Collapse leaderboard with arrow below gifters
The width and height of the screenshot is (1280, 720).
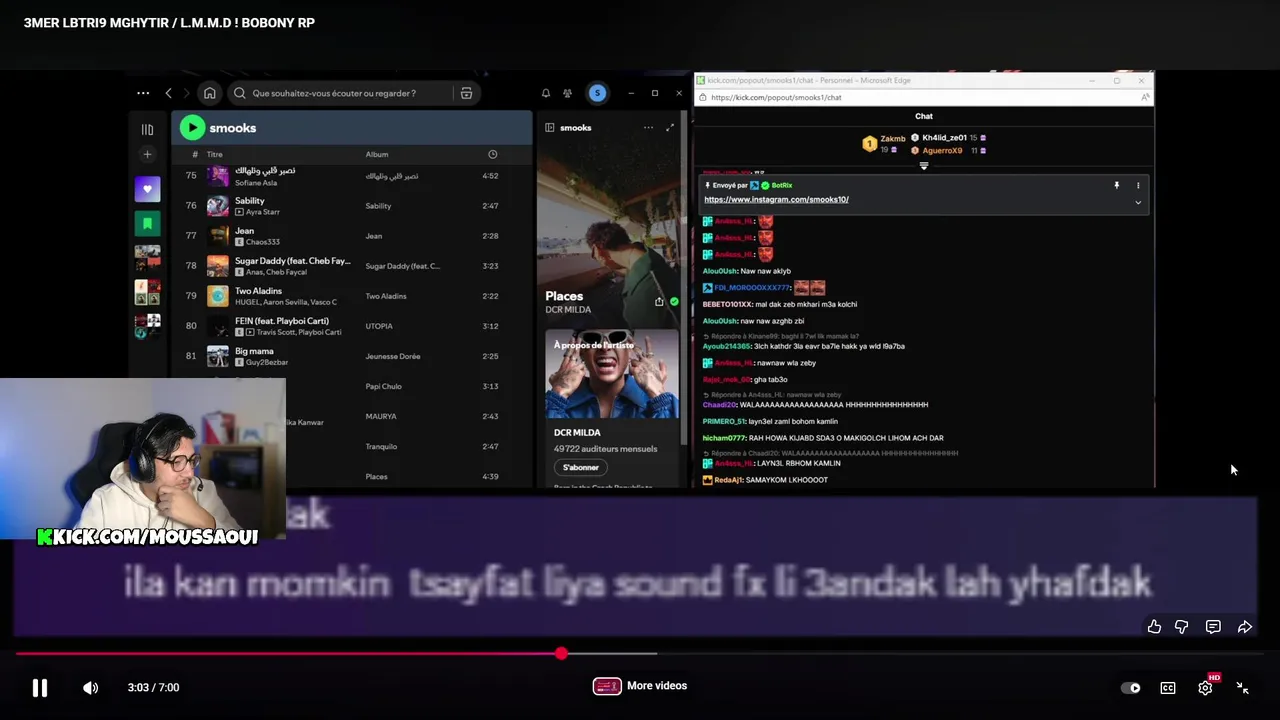click(924, 166)
